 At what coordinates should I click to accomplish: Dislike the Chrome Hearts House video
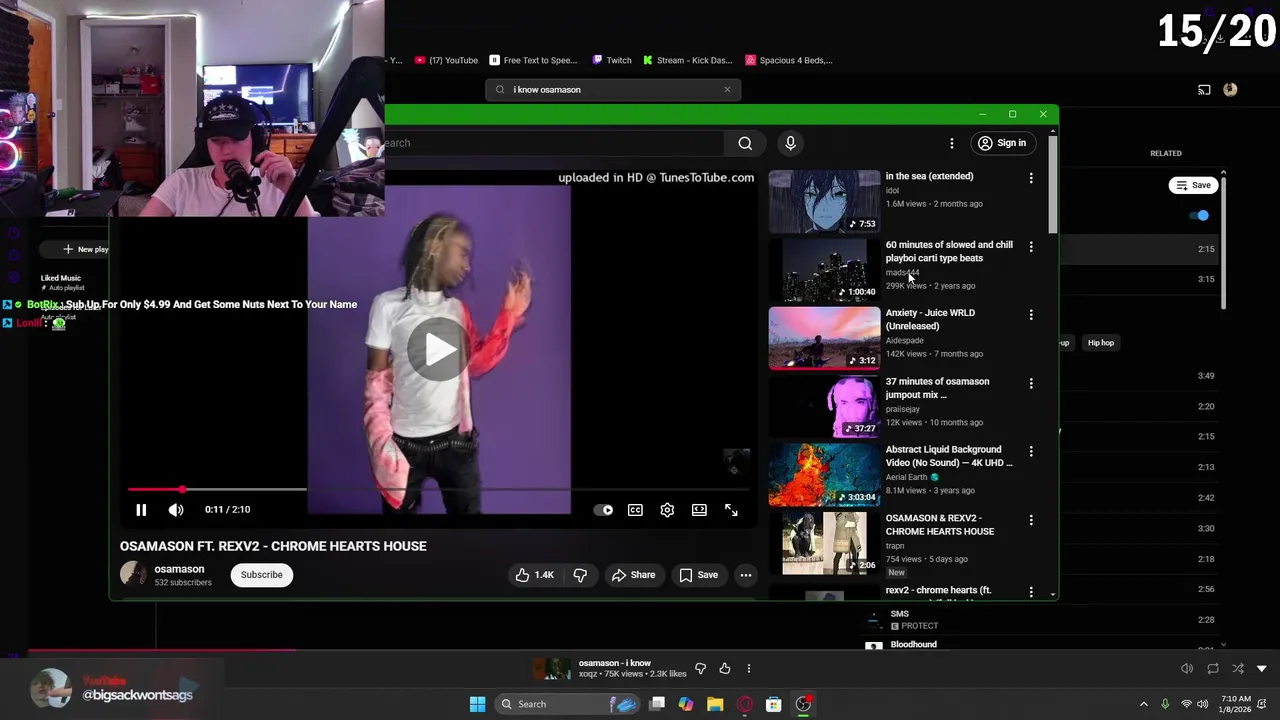click(x=580, y=575)
